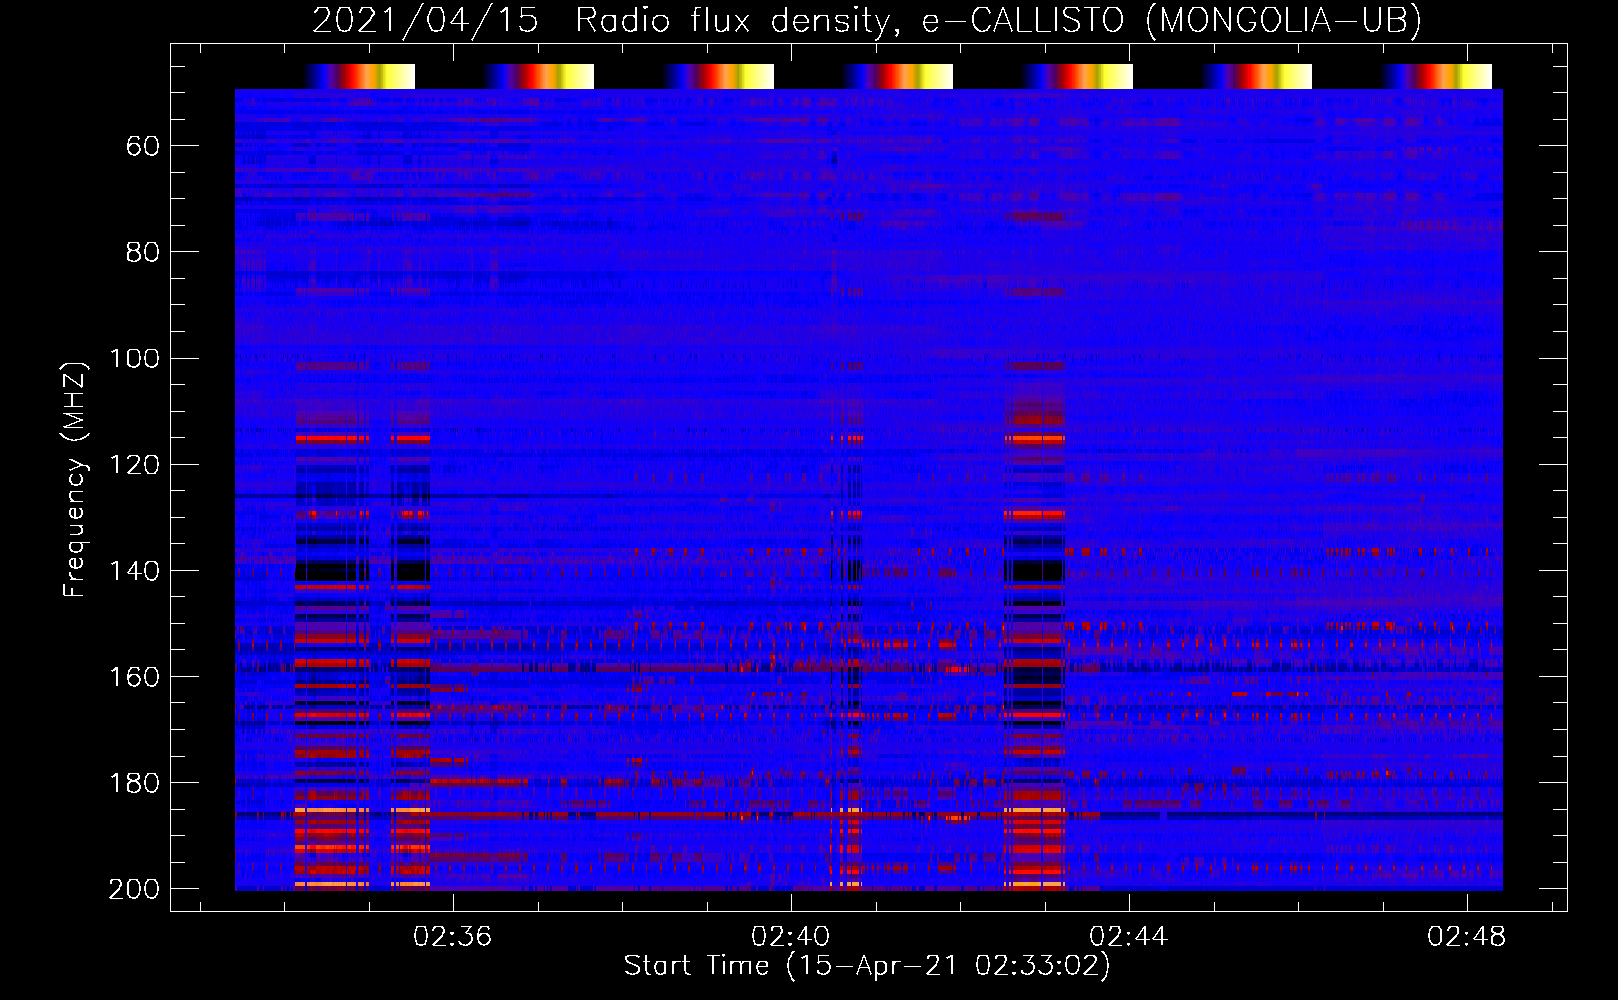The image size is (1618, 1000).
Task: Click the 140 tick label on the frequency axis
Action: pos(134,571)
